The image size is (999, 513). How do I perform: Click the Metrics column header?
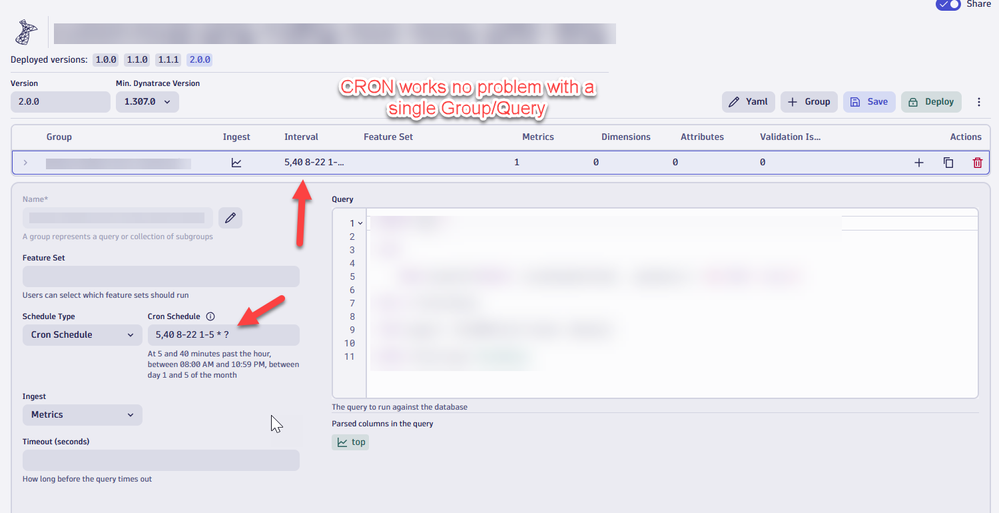pyautogui.click(x=538, y=137)
